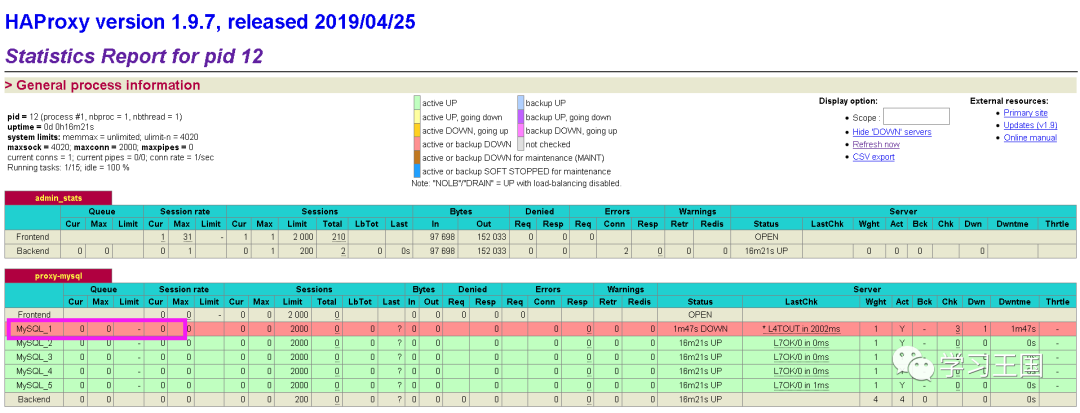Click the Refresh now link
This screenshot has height=413, width=1080.
[x=876, y=145]
